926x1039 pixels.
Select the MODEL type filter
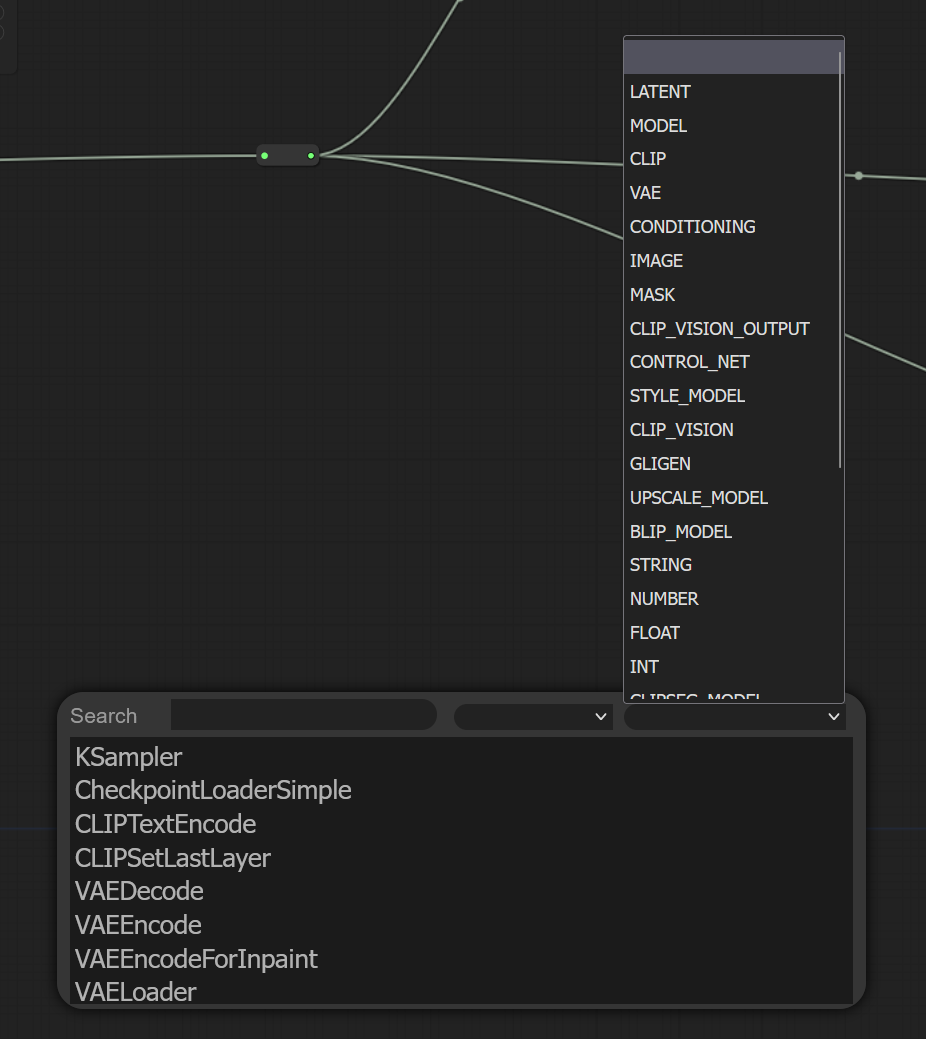658,126
